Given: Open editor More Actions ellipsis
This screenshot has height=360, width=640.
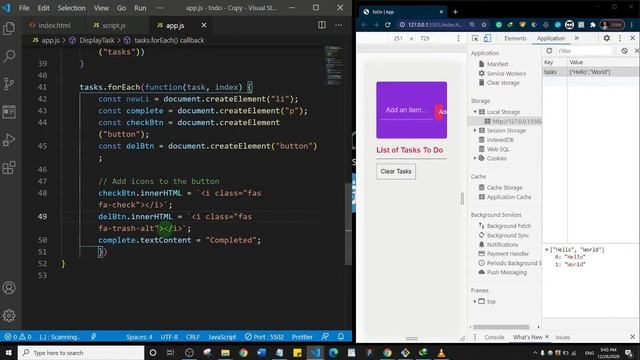Looking at the screenshot, I should click(339, 25).
